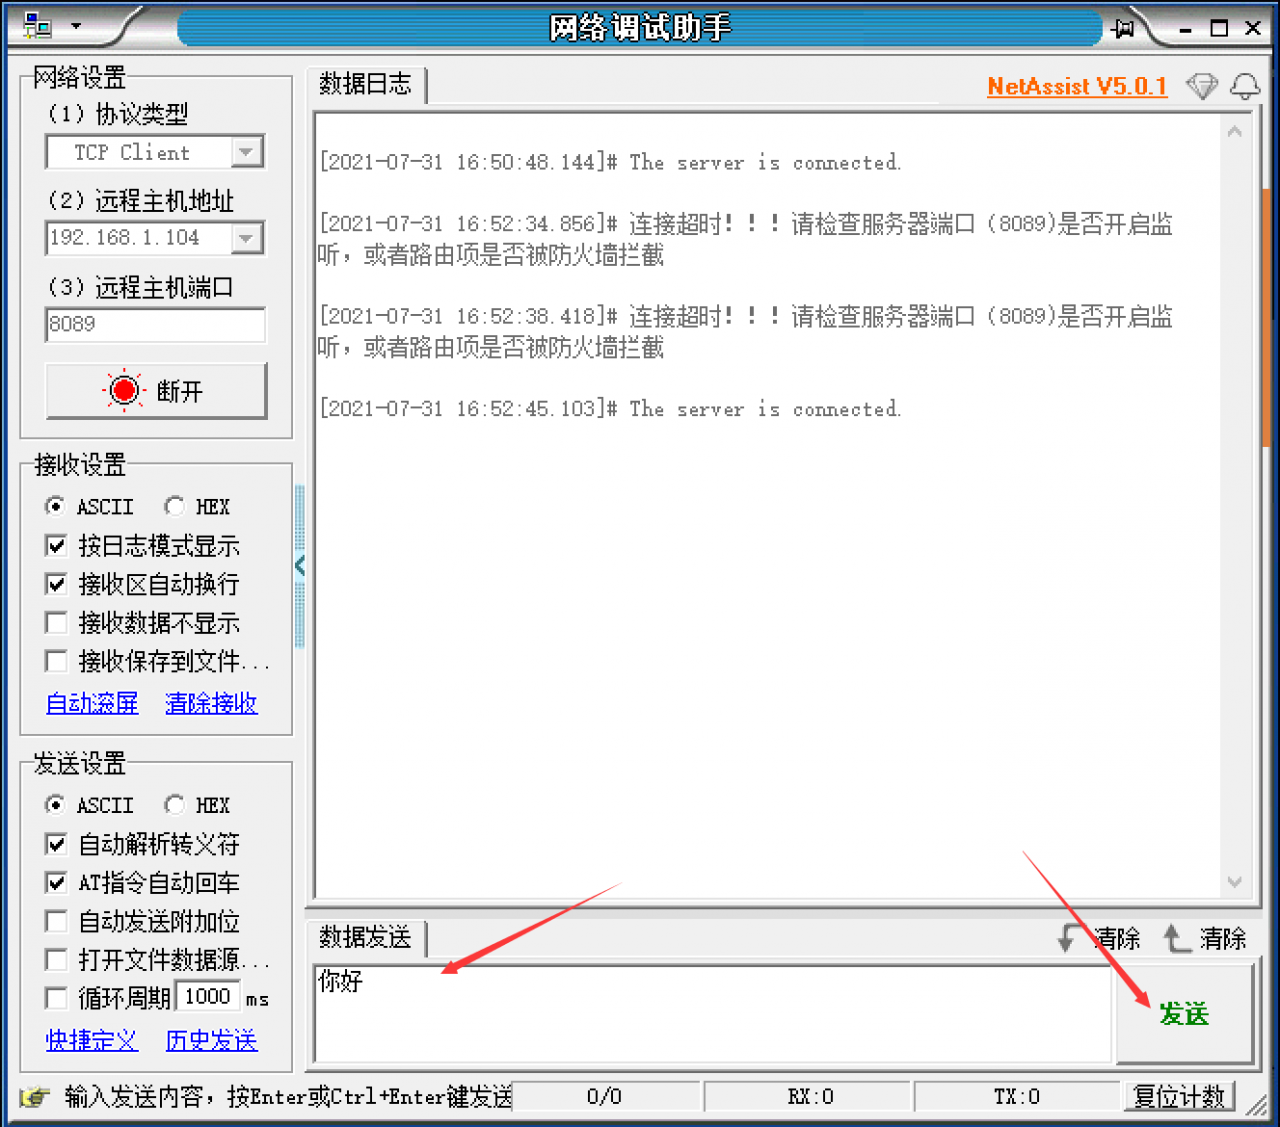Click the log scrollbar up arrow

coord(1235,132)
